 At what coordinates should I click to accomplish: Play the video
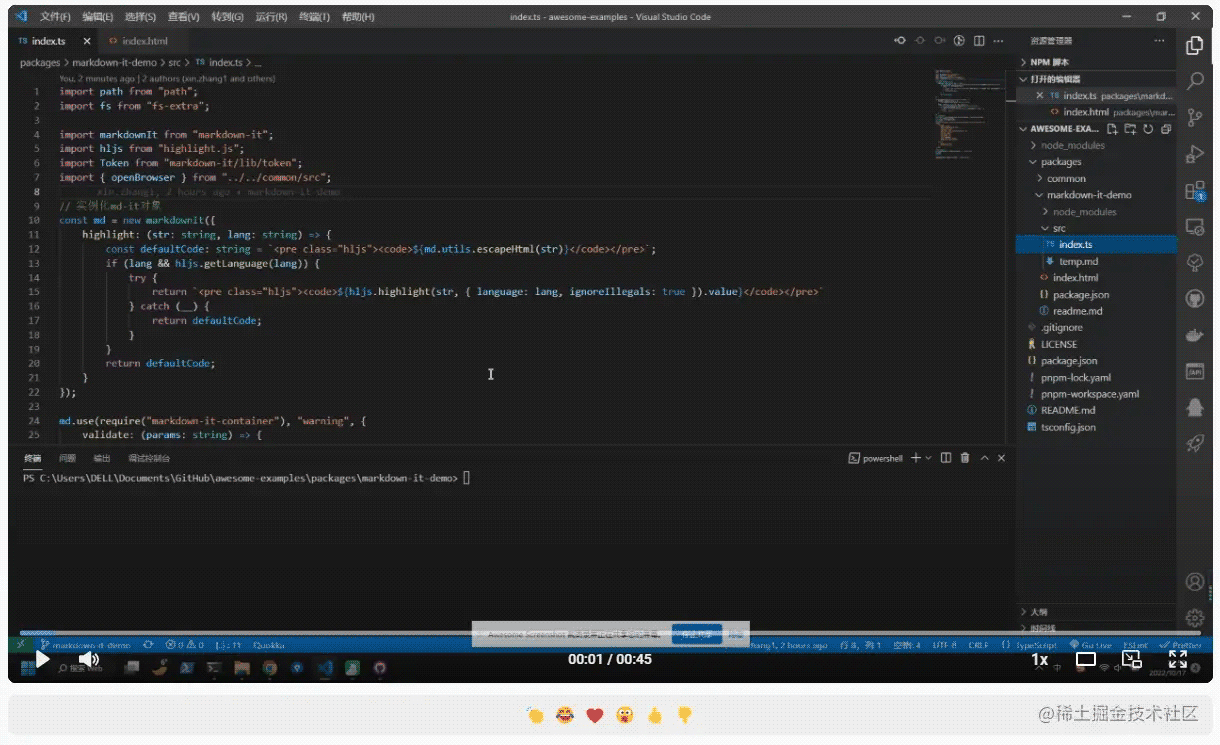point(42,659)
